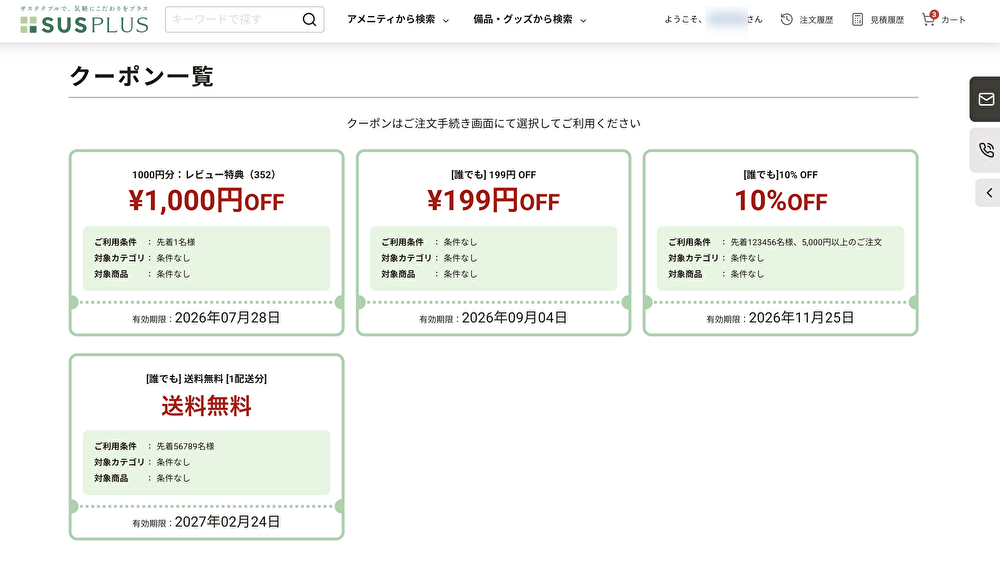1000x567 pixels.
Task: Click the estimate history calculator icon
Action: coord(858,20)
